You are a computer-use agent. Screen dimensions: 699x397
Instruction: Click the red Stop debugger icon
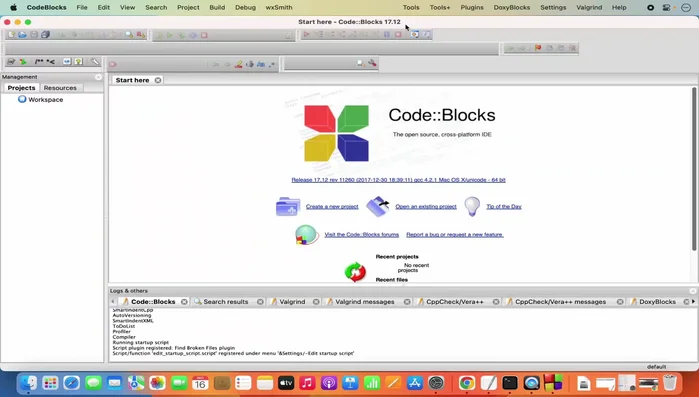398,34
